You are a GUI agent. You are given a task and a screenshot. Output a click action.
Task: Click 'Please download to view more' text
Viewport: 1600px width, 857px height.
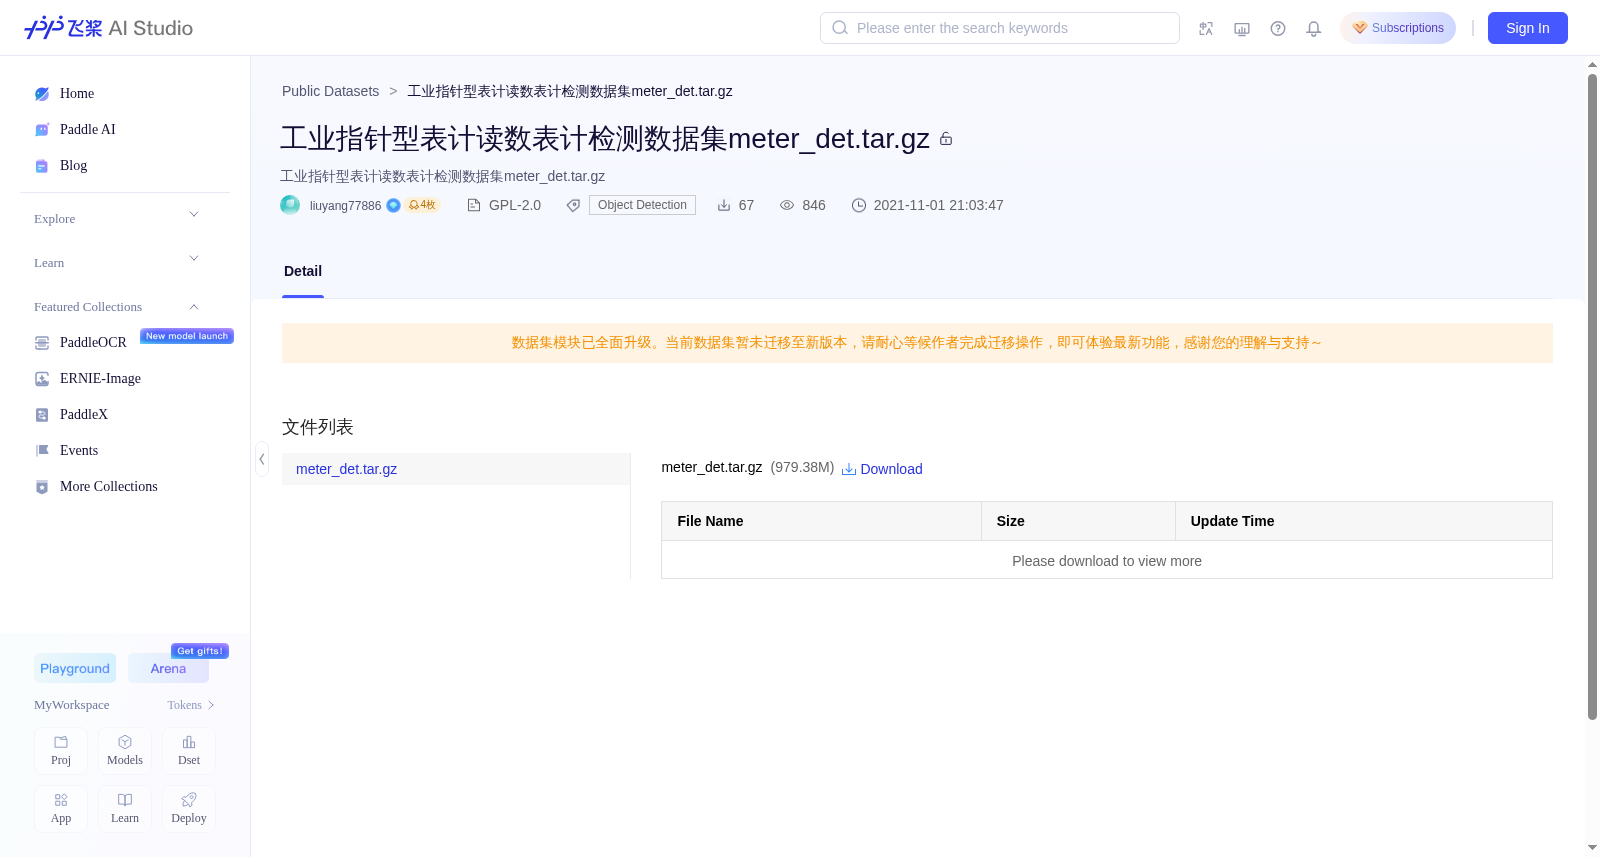pos(1107,561)
